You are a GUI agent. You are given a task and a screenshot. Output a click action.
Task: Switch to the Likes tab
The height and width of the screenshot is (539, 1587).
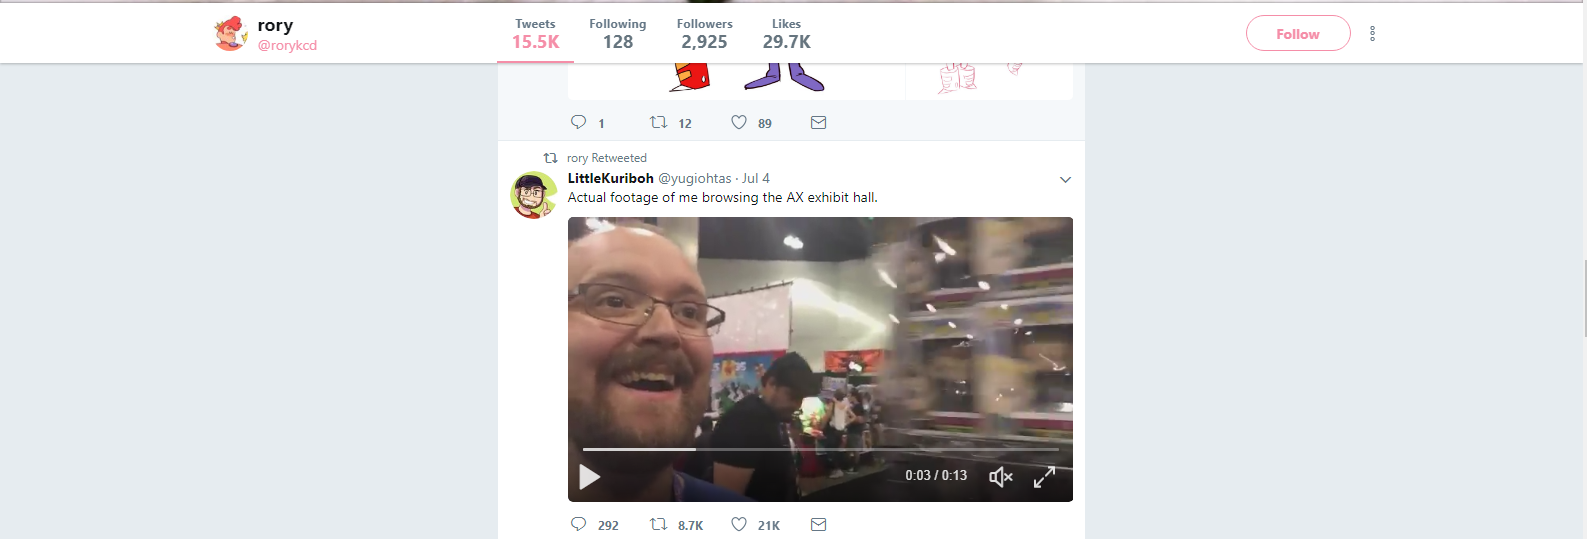786,33
